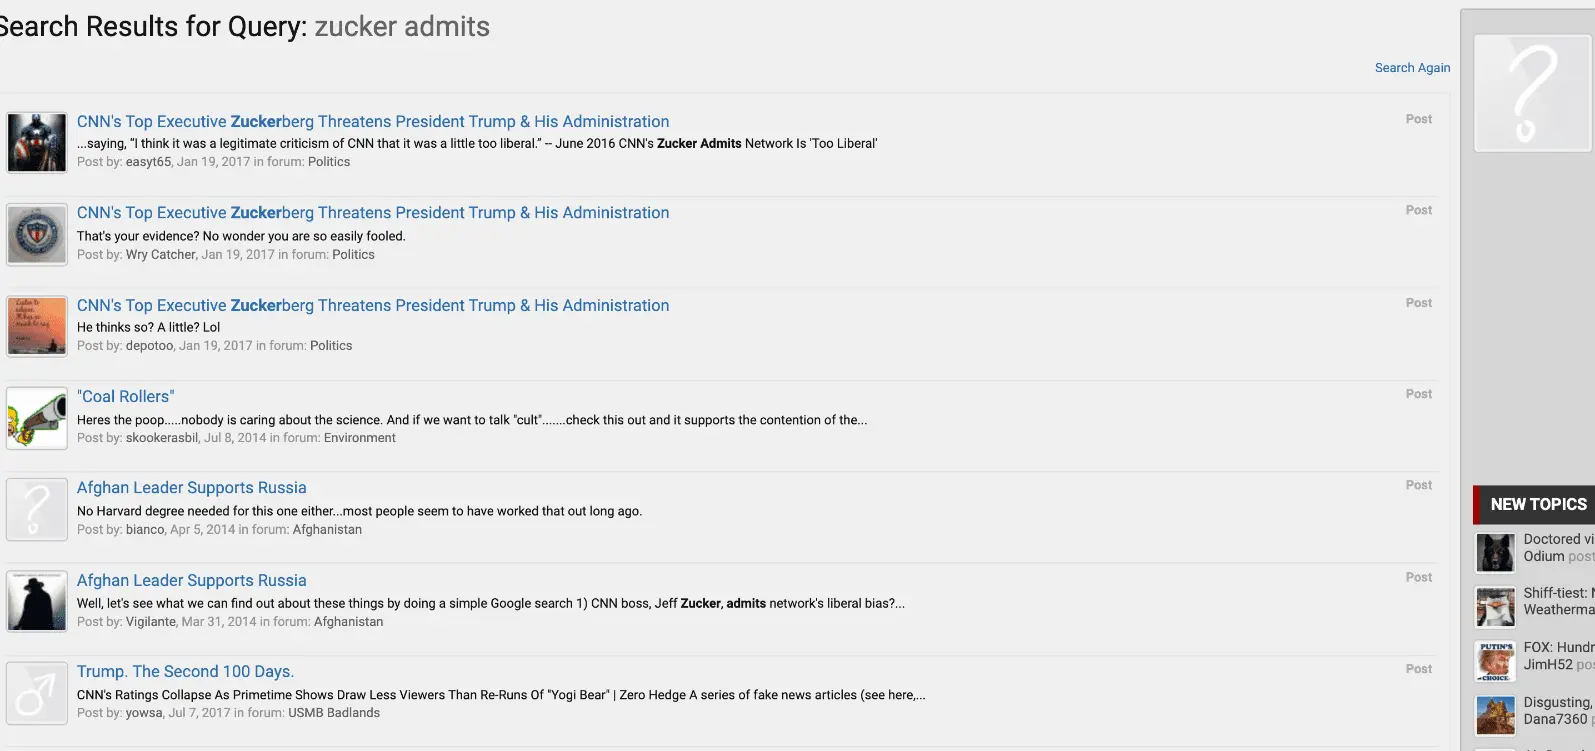Open Trump. The Second 100 Days. thread

185,672
